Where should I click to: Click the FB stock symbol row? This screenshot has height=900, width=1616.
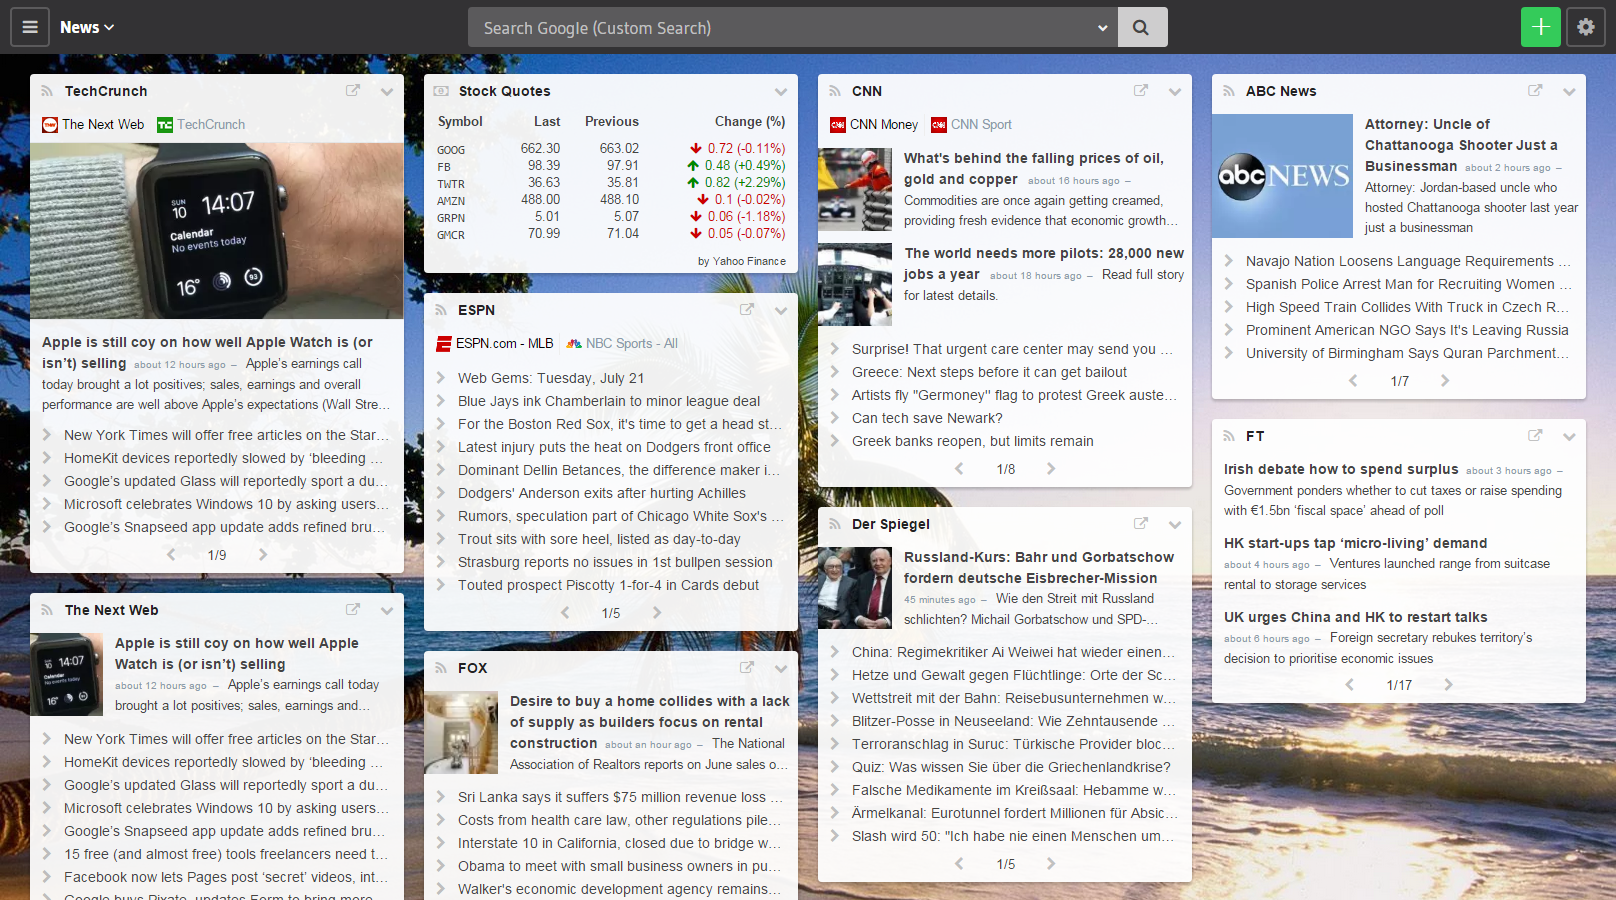611,166
